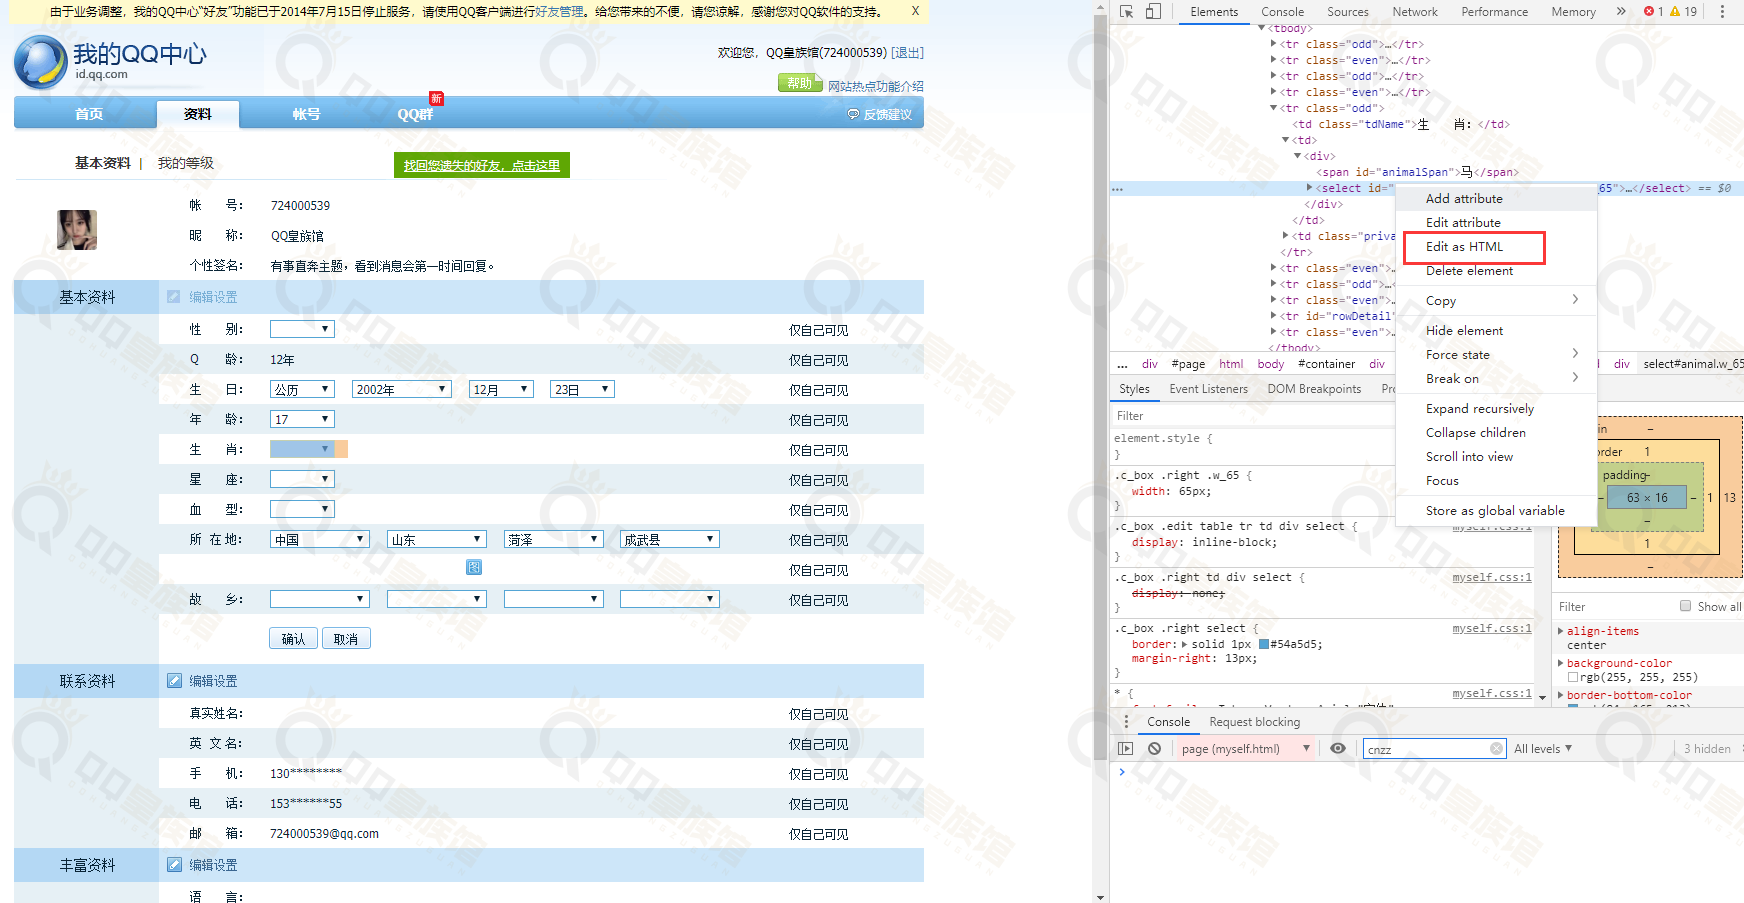Click the map icon under location row

click(474, 568)
